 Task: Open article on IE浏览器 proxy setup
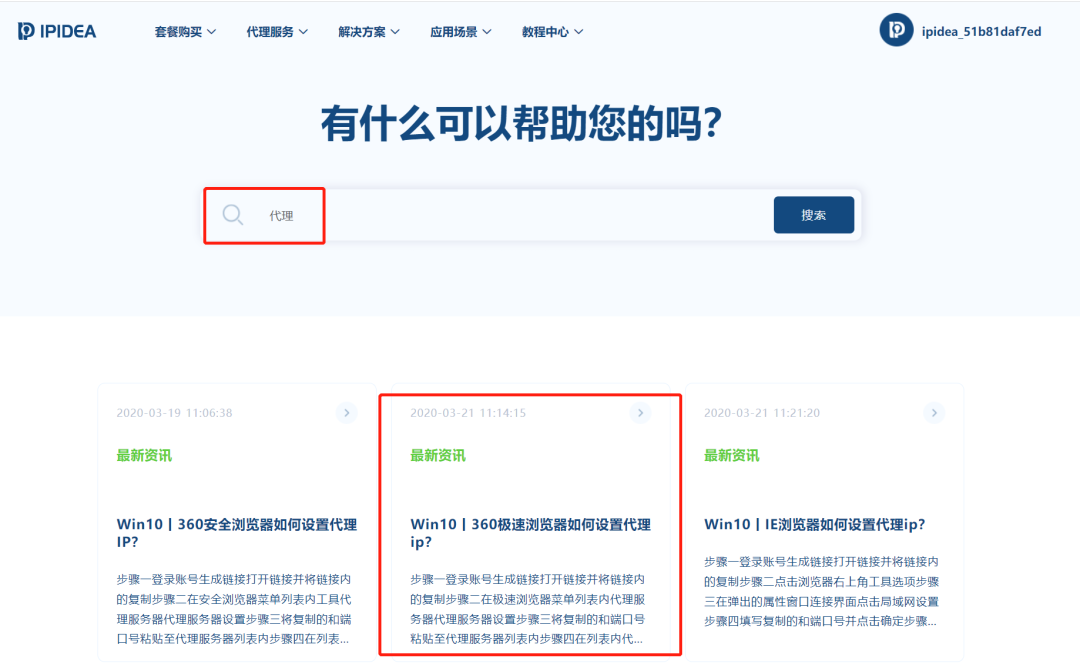click(x=814, y=524)
